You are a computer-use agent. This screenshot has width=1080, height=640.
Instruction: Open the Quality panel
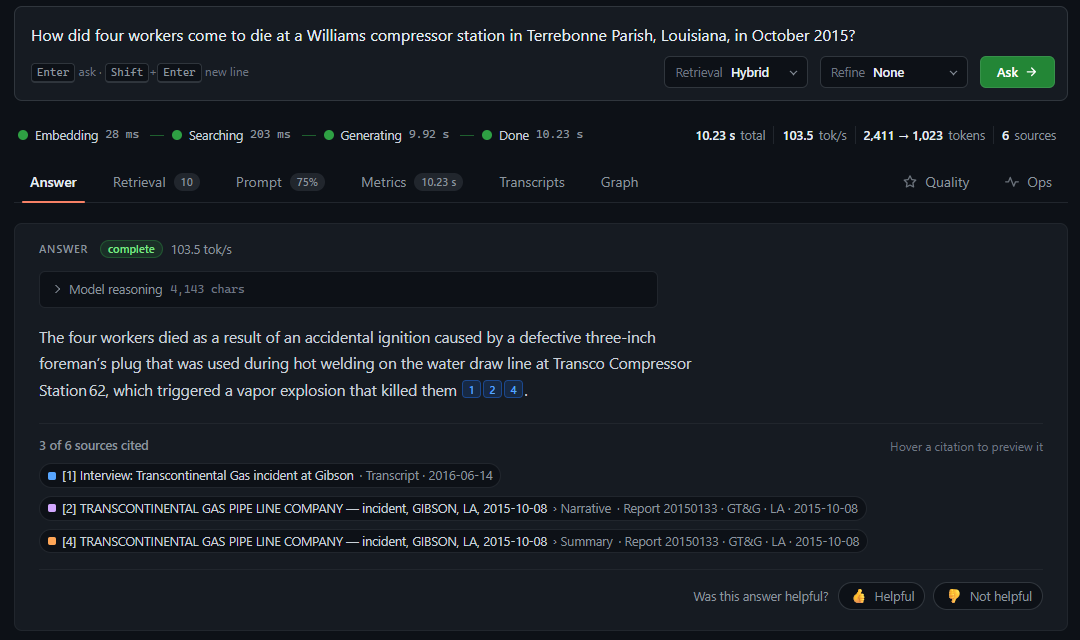[x=936, y=183]
